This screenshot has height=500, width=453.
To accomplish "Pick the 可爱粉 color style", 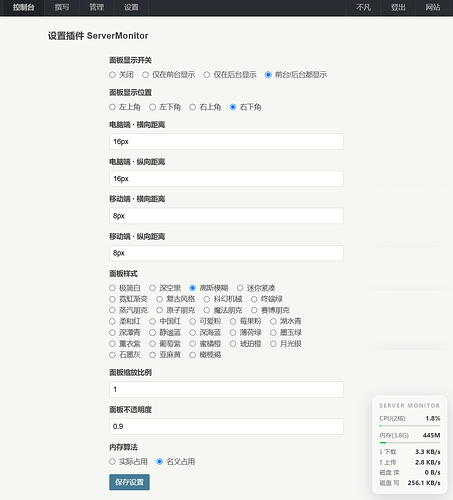I will (x=192, y=321).
